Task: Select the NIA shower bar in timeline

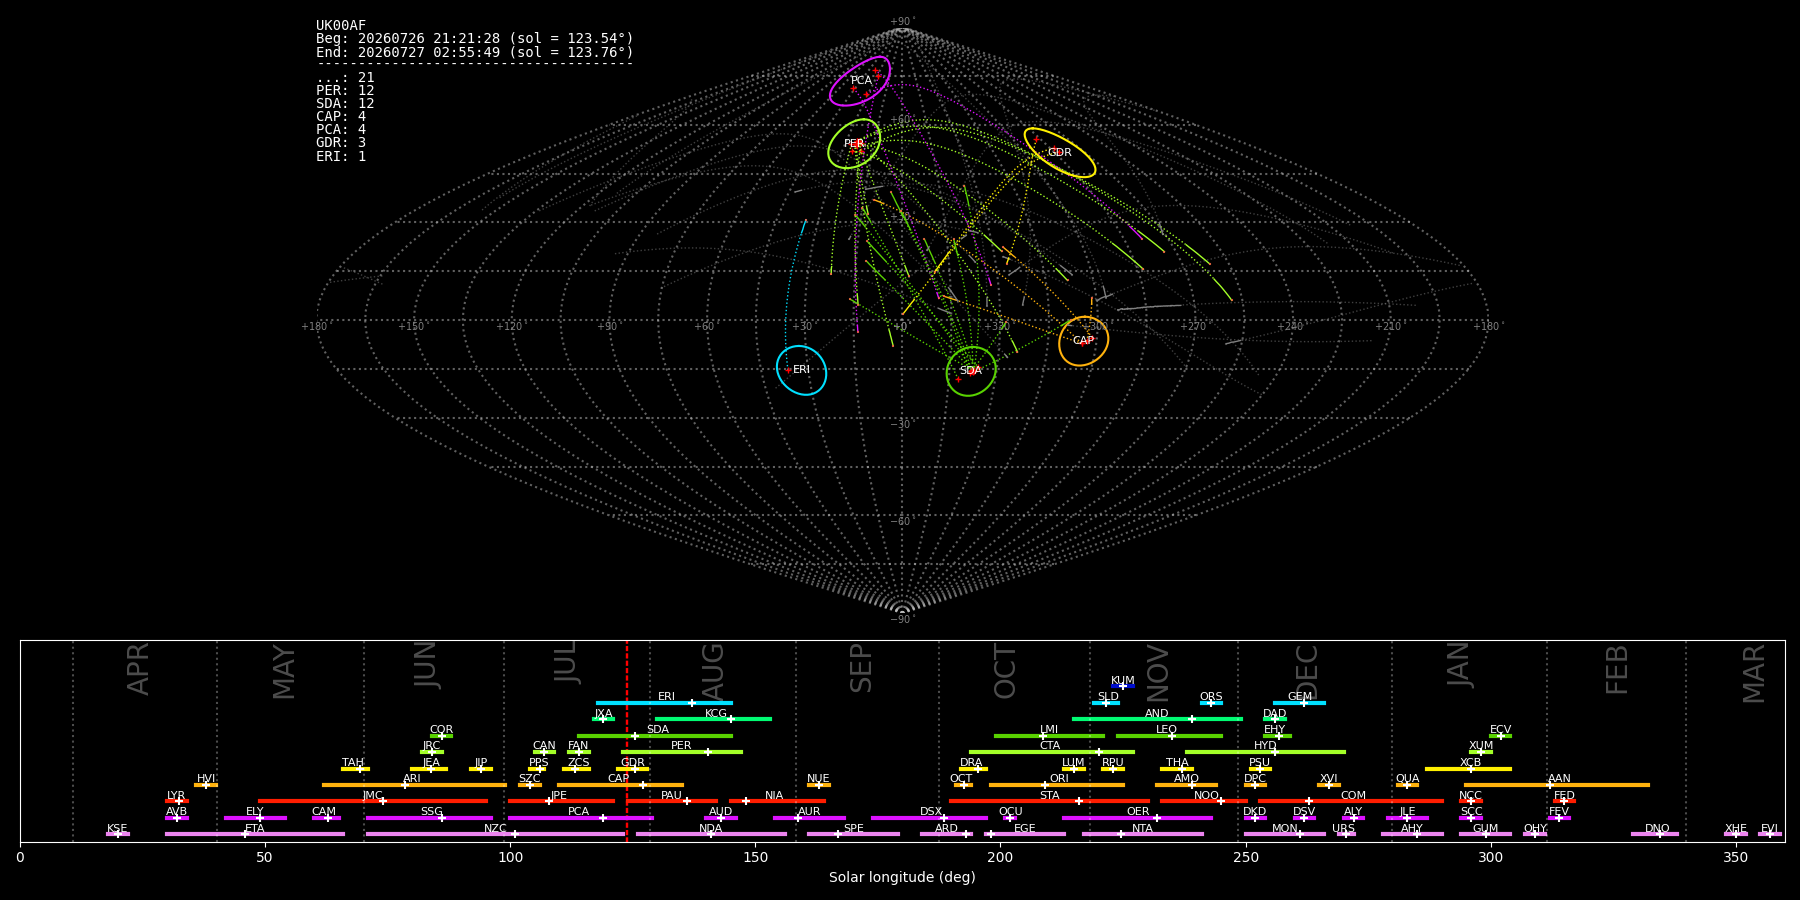Action: [777, 801]
